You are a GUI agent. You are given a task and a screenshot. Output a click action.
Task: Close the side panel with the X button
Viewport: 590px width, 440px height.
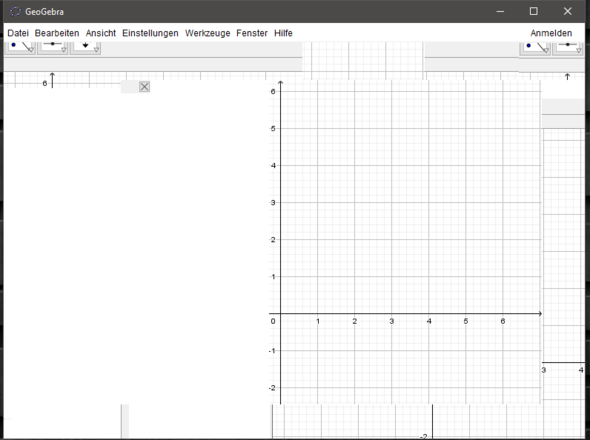pos(144,87)
